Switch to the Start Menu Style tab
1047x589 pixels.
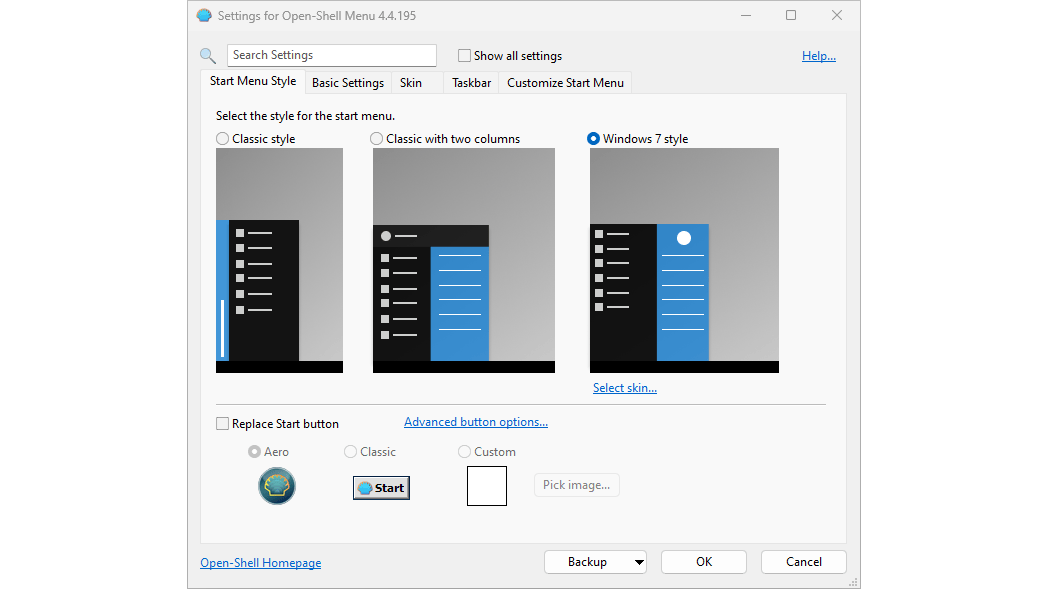(x=253, y=81)
